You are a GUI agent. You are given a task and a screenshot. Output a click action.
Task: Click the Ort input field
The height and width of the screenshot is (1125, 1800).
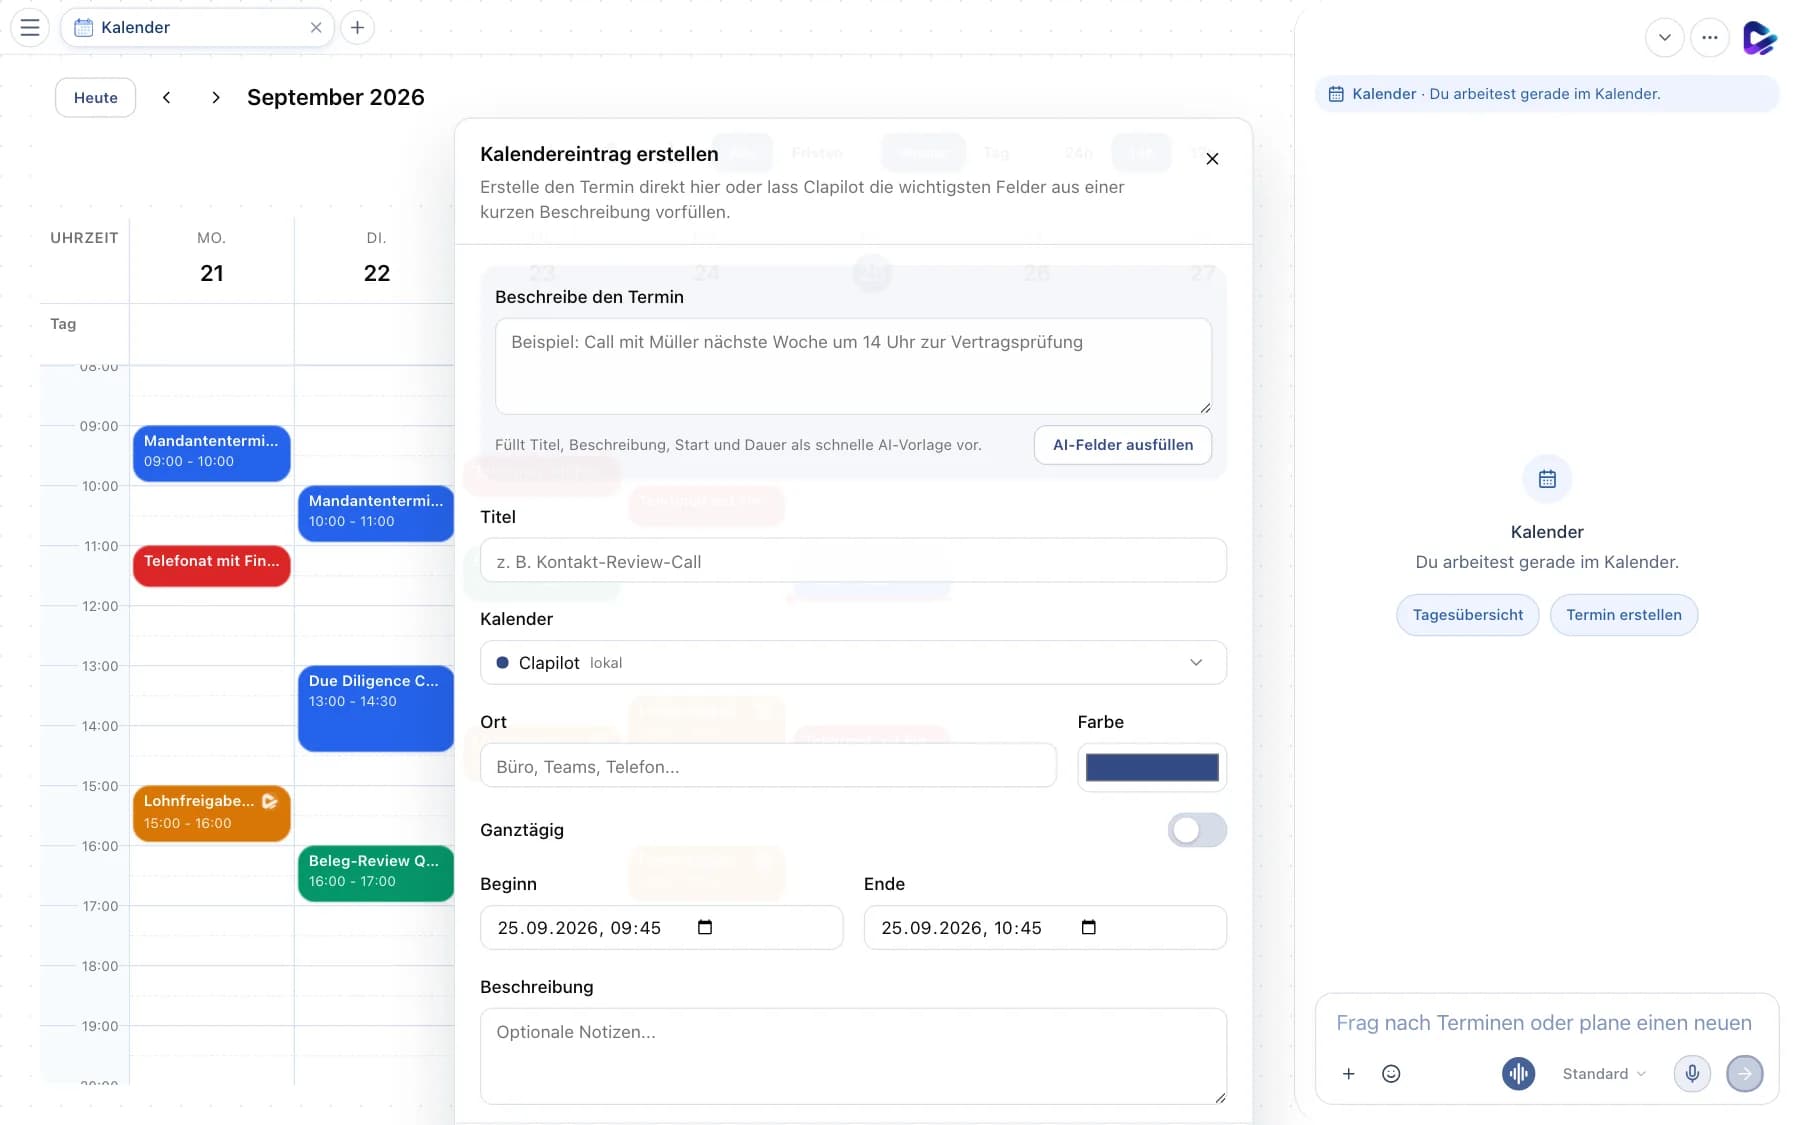(x=768, y=766)
